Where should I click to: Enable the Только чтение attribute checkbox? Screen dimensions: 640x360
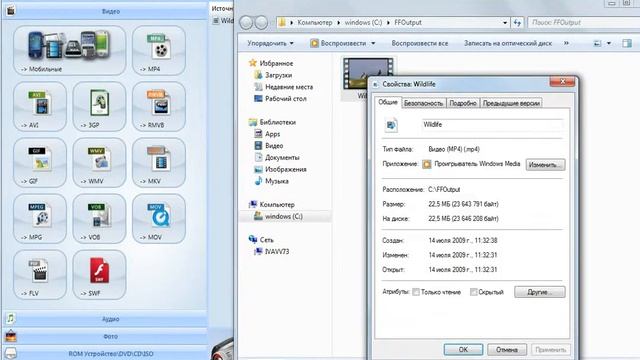[x=416, y=292]
